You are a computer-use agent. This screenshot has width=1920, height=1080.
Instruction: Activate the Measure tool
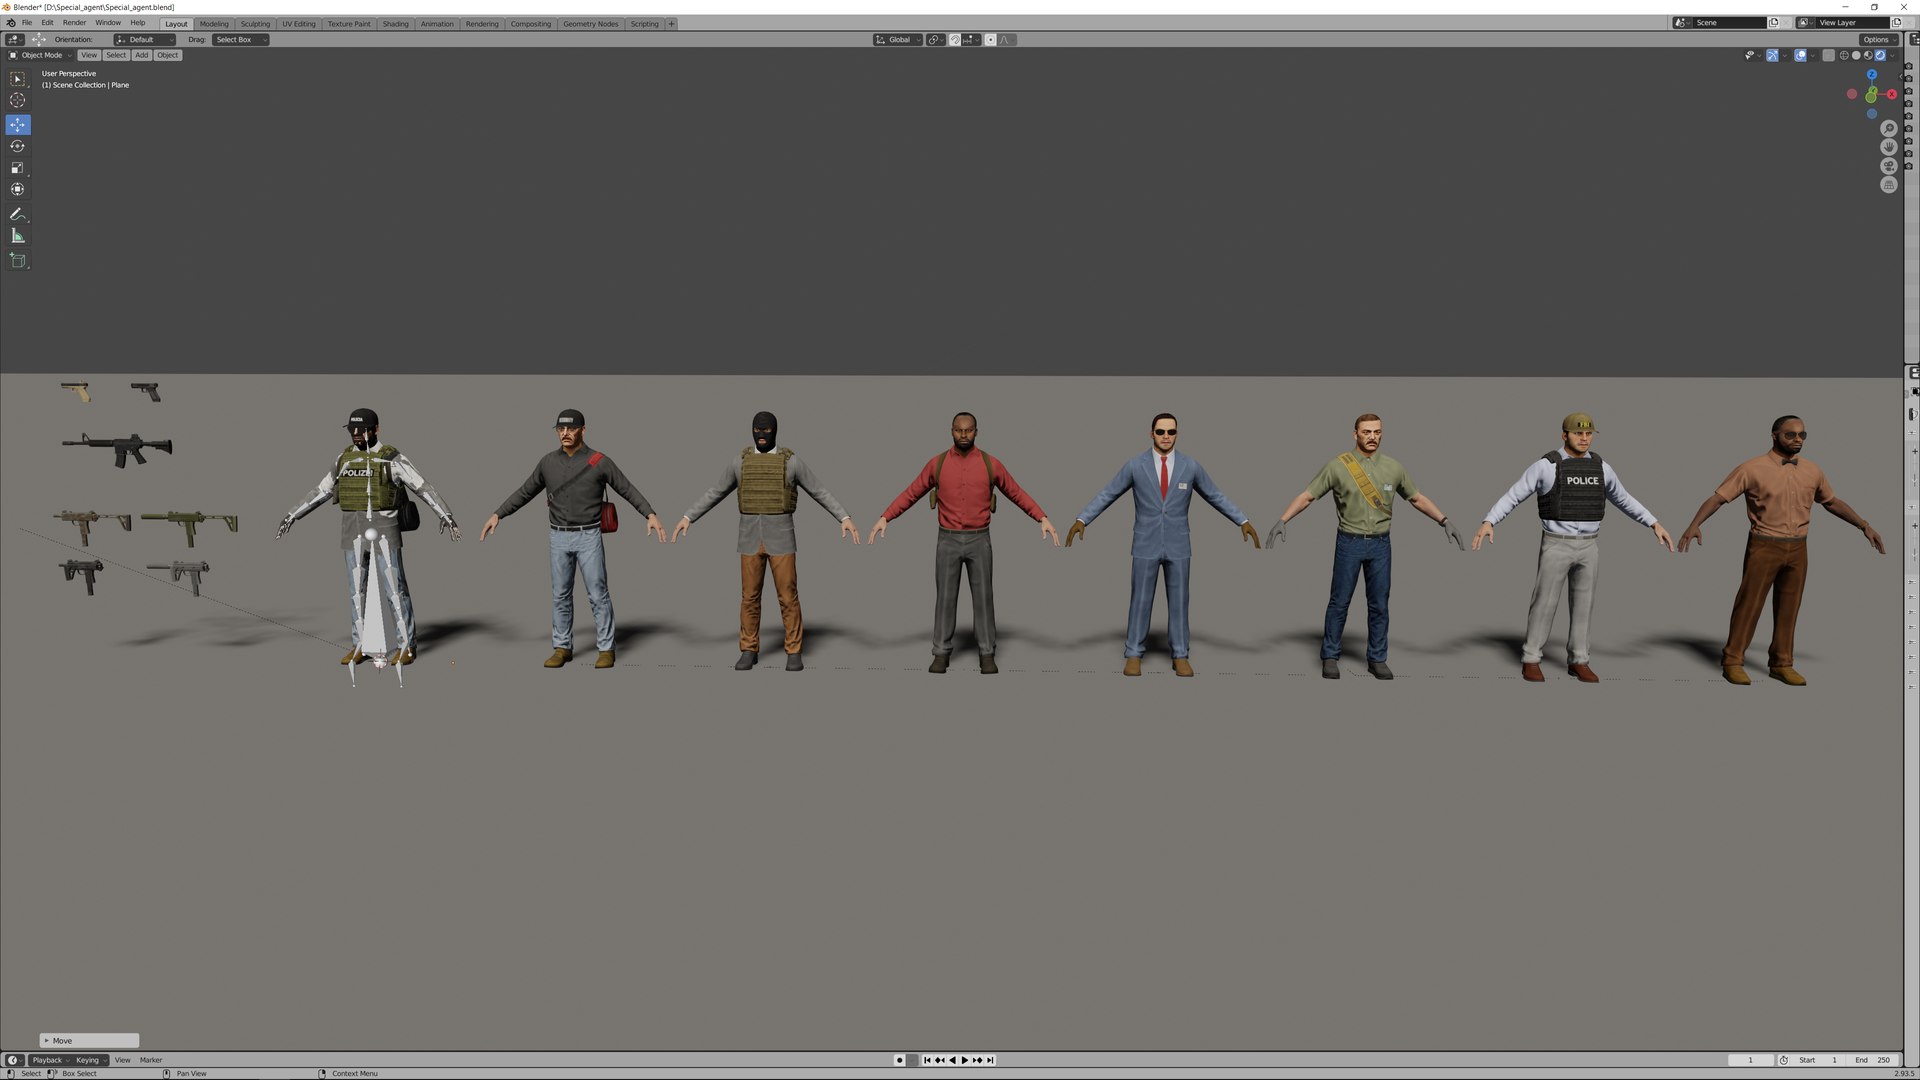(18, 236)
